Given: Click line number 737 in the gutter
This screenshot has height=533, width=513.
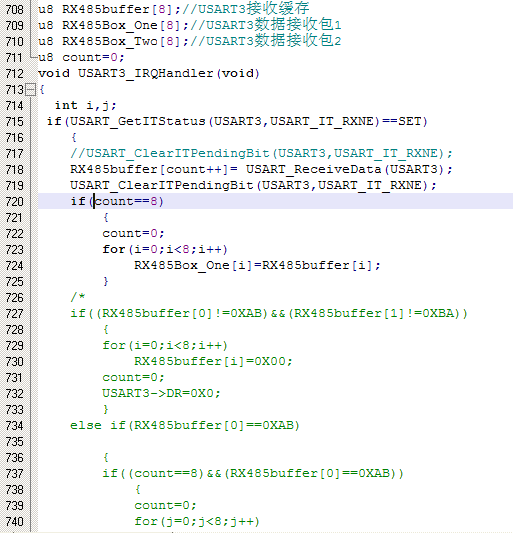Looking at the screenshot, I should (x=15, y=474).
